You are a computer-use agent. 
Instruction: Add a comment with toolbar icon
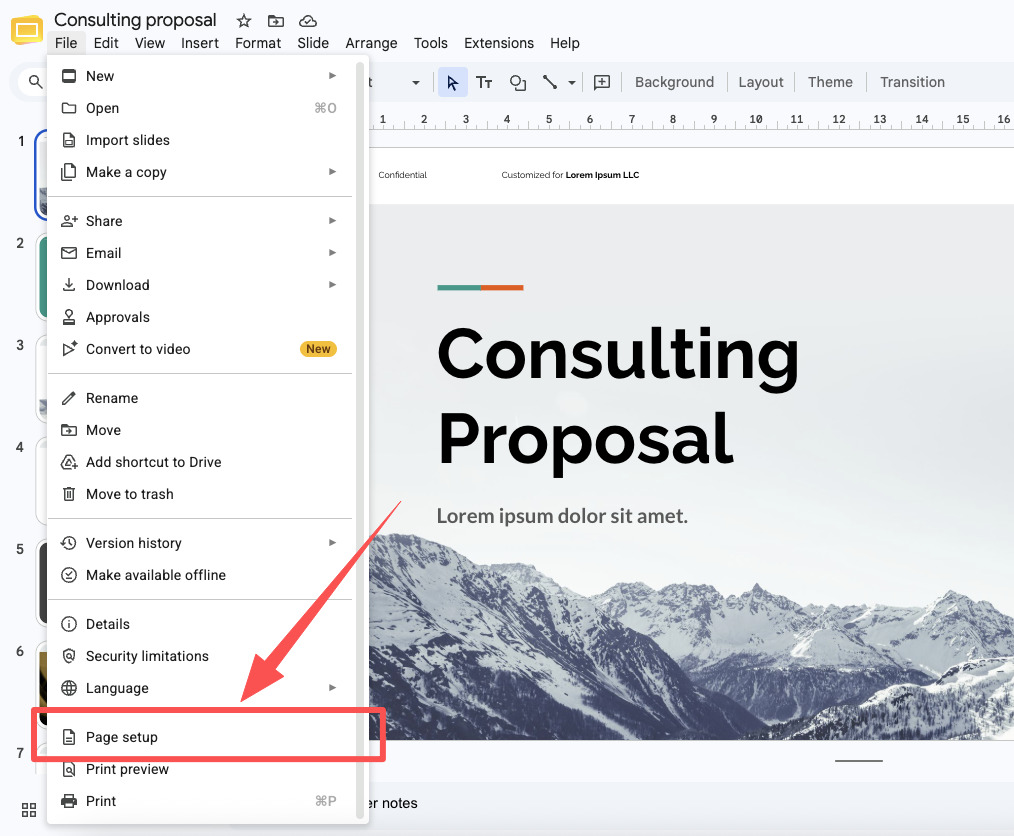point(602,82)
